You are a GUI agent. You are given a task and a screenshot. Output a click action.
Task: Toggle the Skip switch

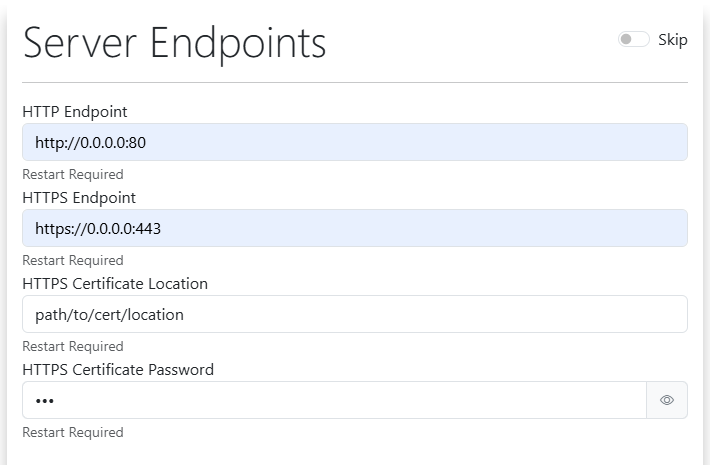tap(633, 40)
